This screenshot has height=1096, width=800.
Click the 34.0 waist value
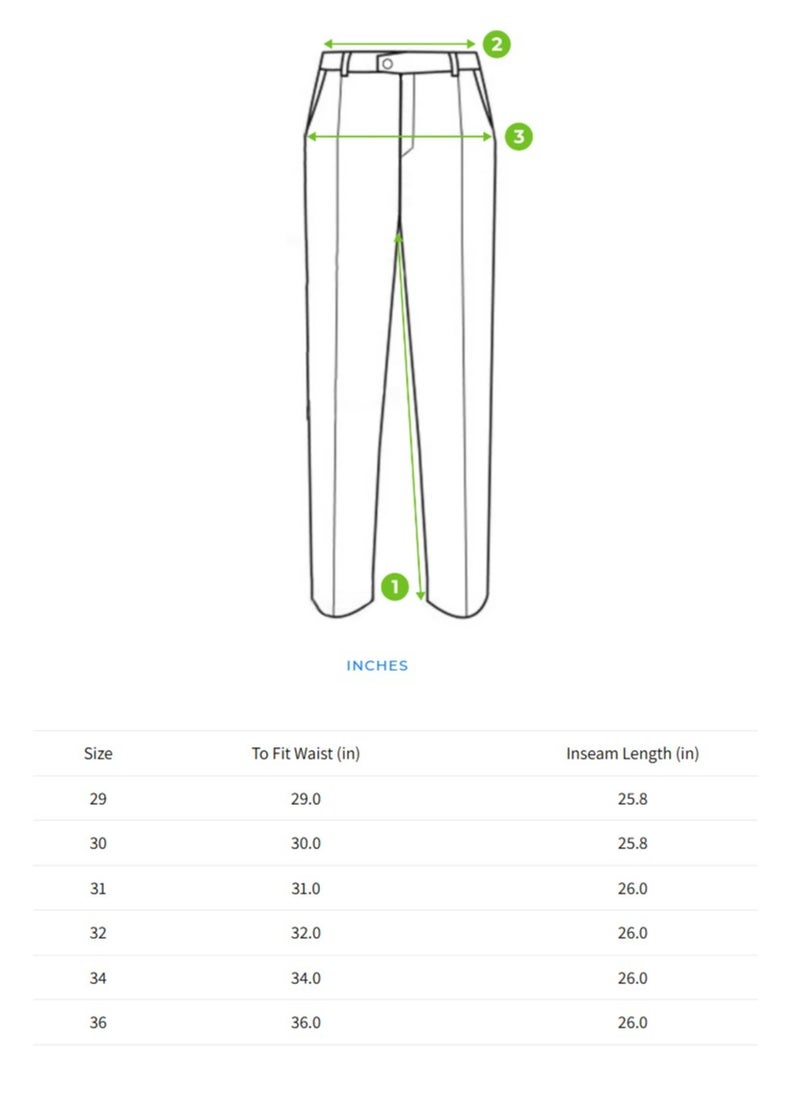coord(306,978)
